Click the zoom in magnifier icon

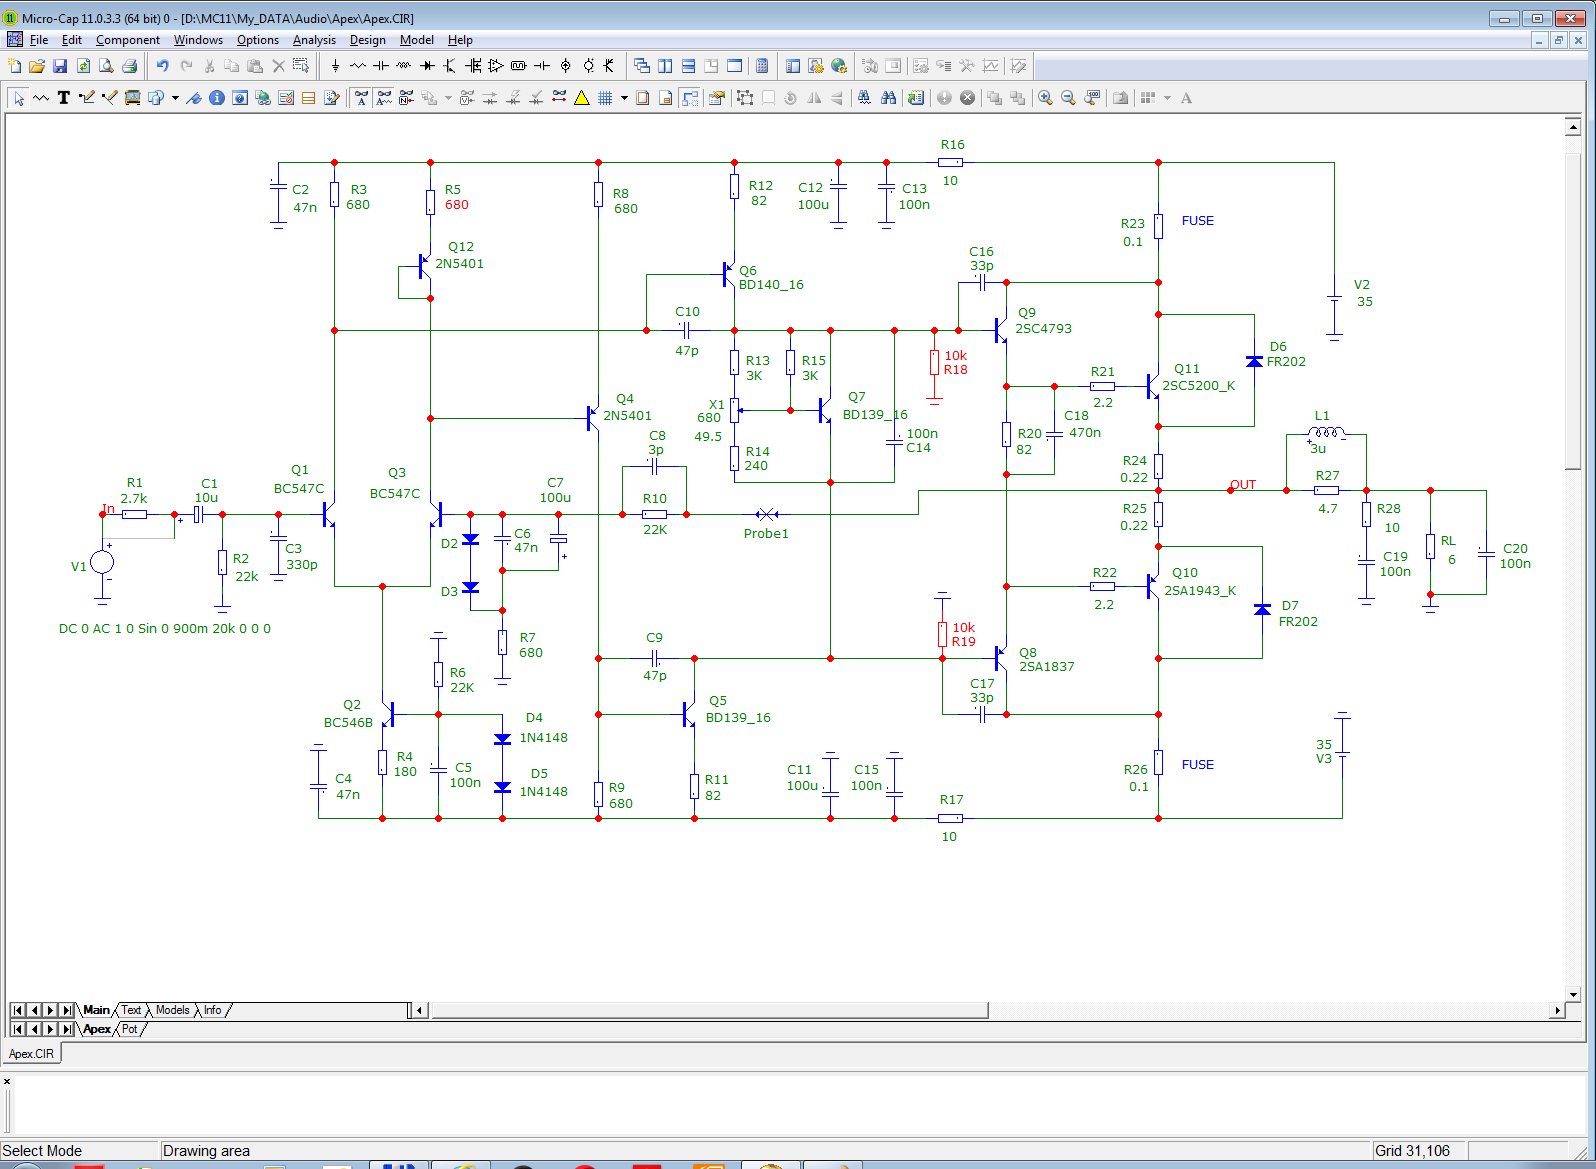click(x=1045, y=98)
